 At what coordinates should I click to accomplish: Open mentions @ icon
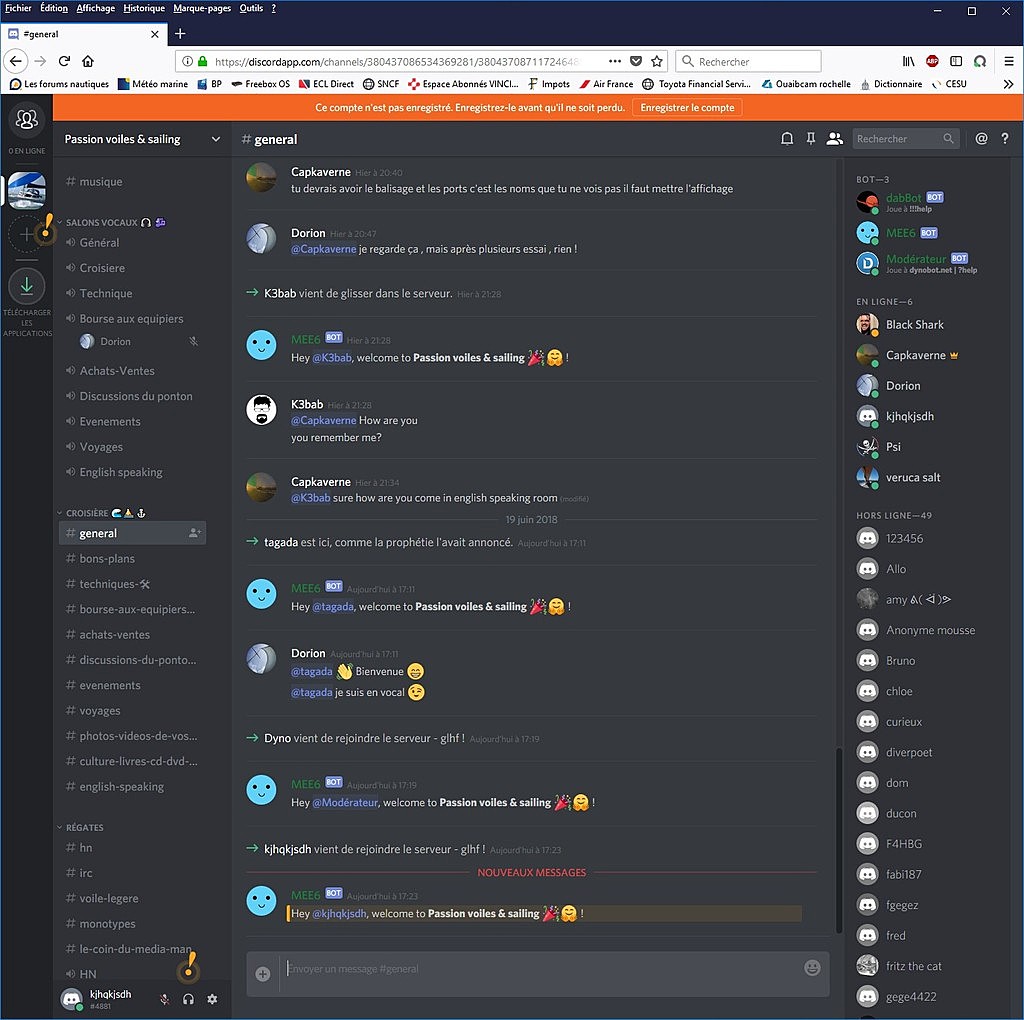(x=981, y=138)
